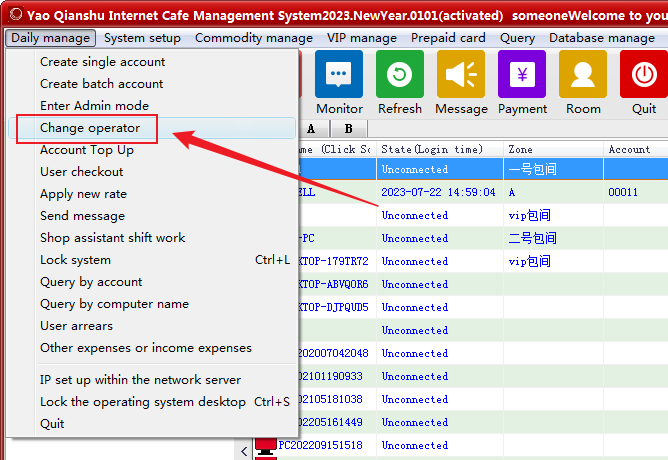
Task: Open the VIP manage menu
Action: click(362, 38)
